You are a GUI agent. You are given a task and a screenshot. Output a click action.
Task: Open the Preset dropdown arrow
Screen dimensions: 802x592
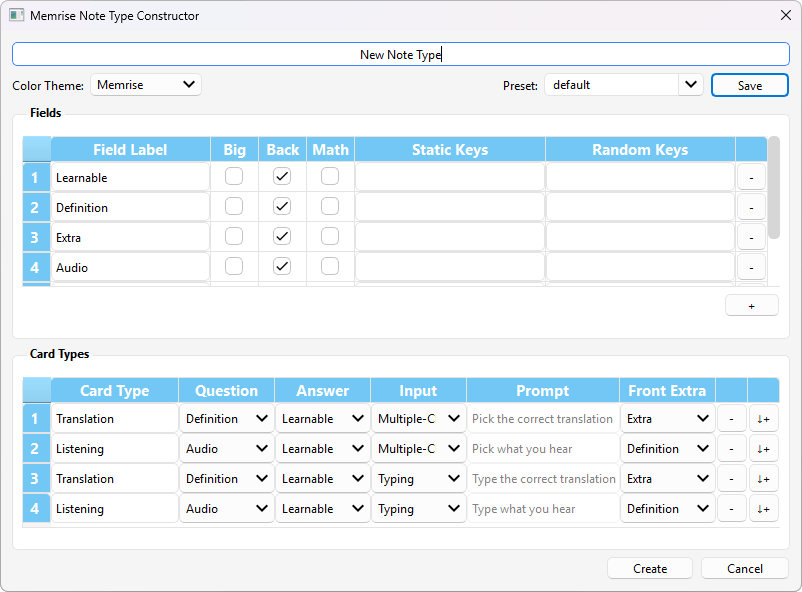click(x=690, y=85)
